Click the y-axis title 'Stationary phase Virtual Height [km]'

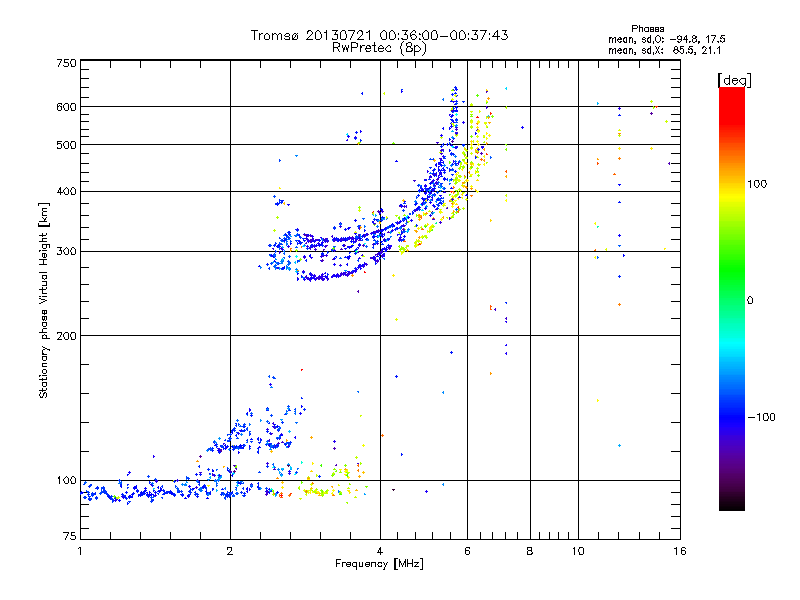pos(44,300)
